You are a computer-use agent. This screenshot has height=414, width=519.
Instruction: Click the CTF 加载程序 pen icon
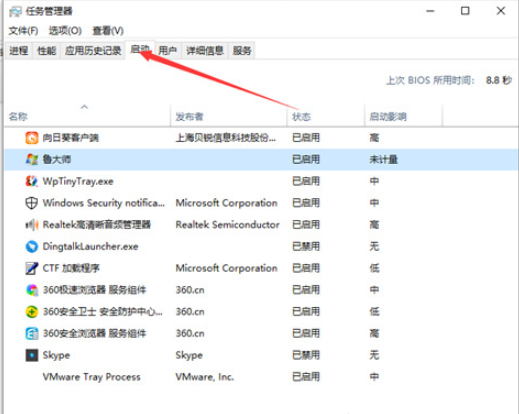tap(32, 268)
